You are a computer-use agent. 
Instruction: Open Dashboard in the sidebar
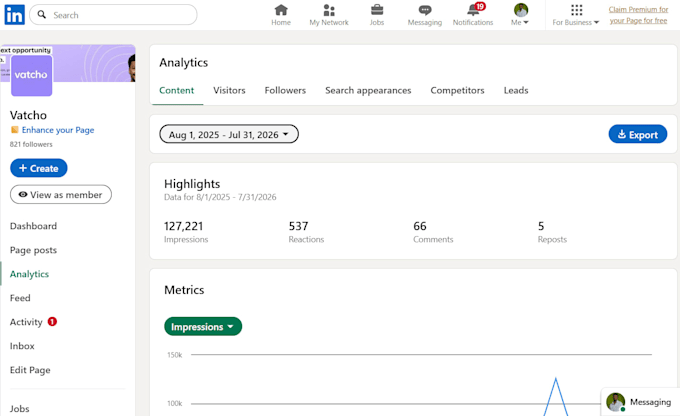tap(33, 226)
